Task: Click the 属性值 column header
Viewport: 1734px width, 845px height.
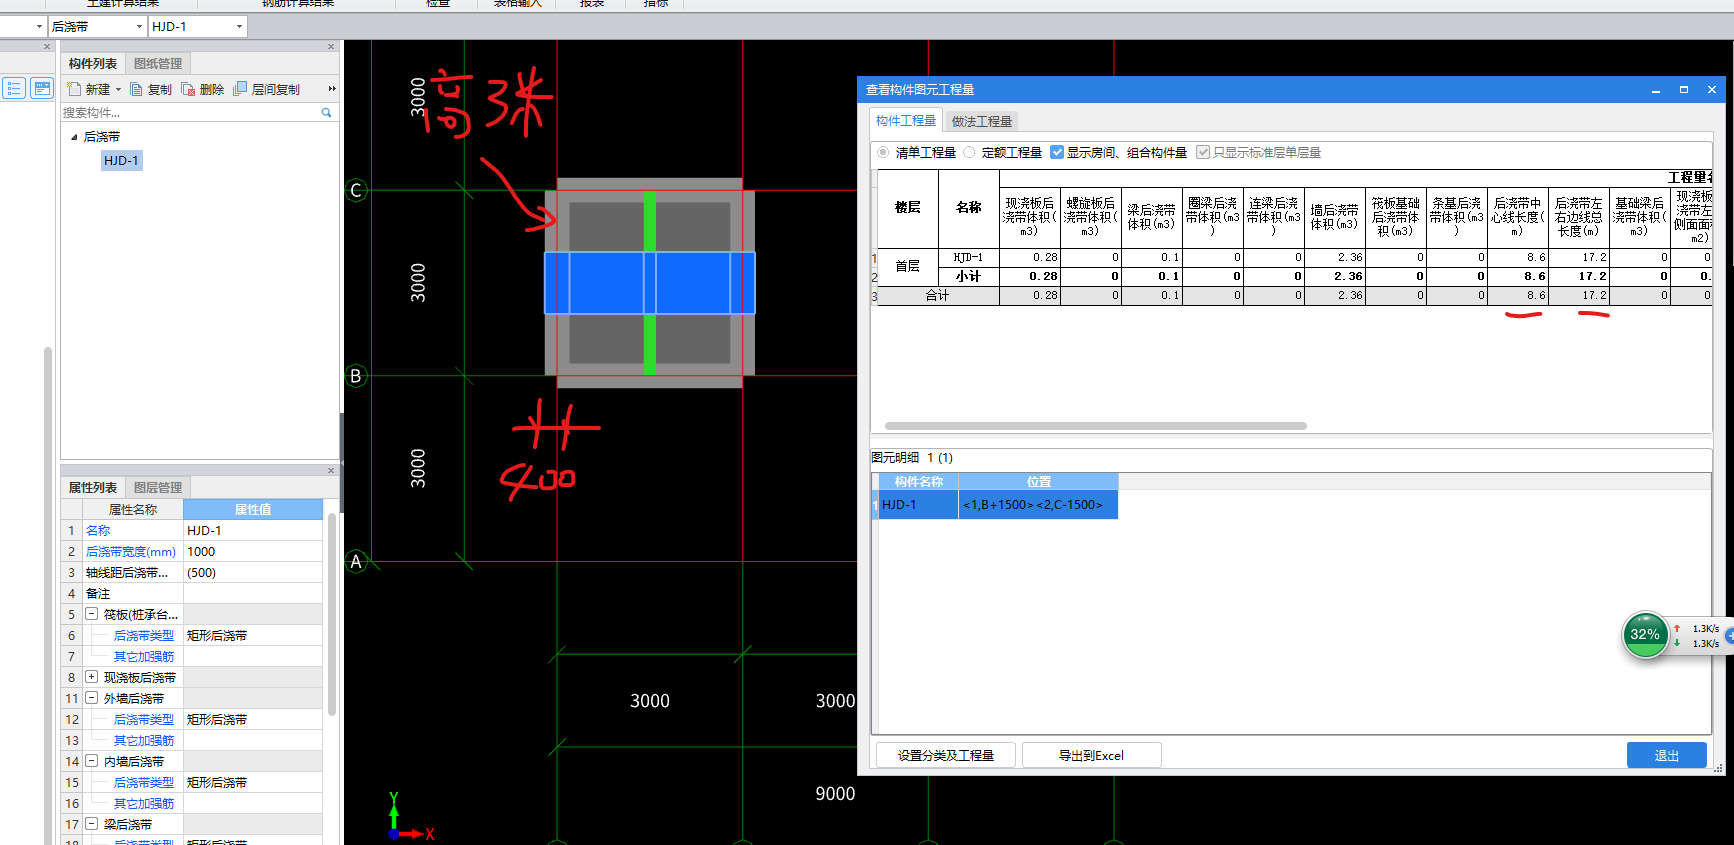Action: (x=253, y=509)
